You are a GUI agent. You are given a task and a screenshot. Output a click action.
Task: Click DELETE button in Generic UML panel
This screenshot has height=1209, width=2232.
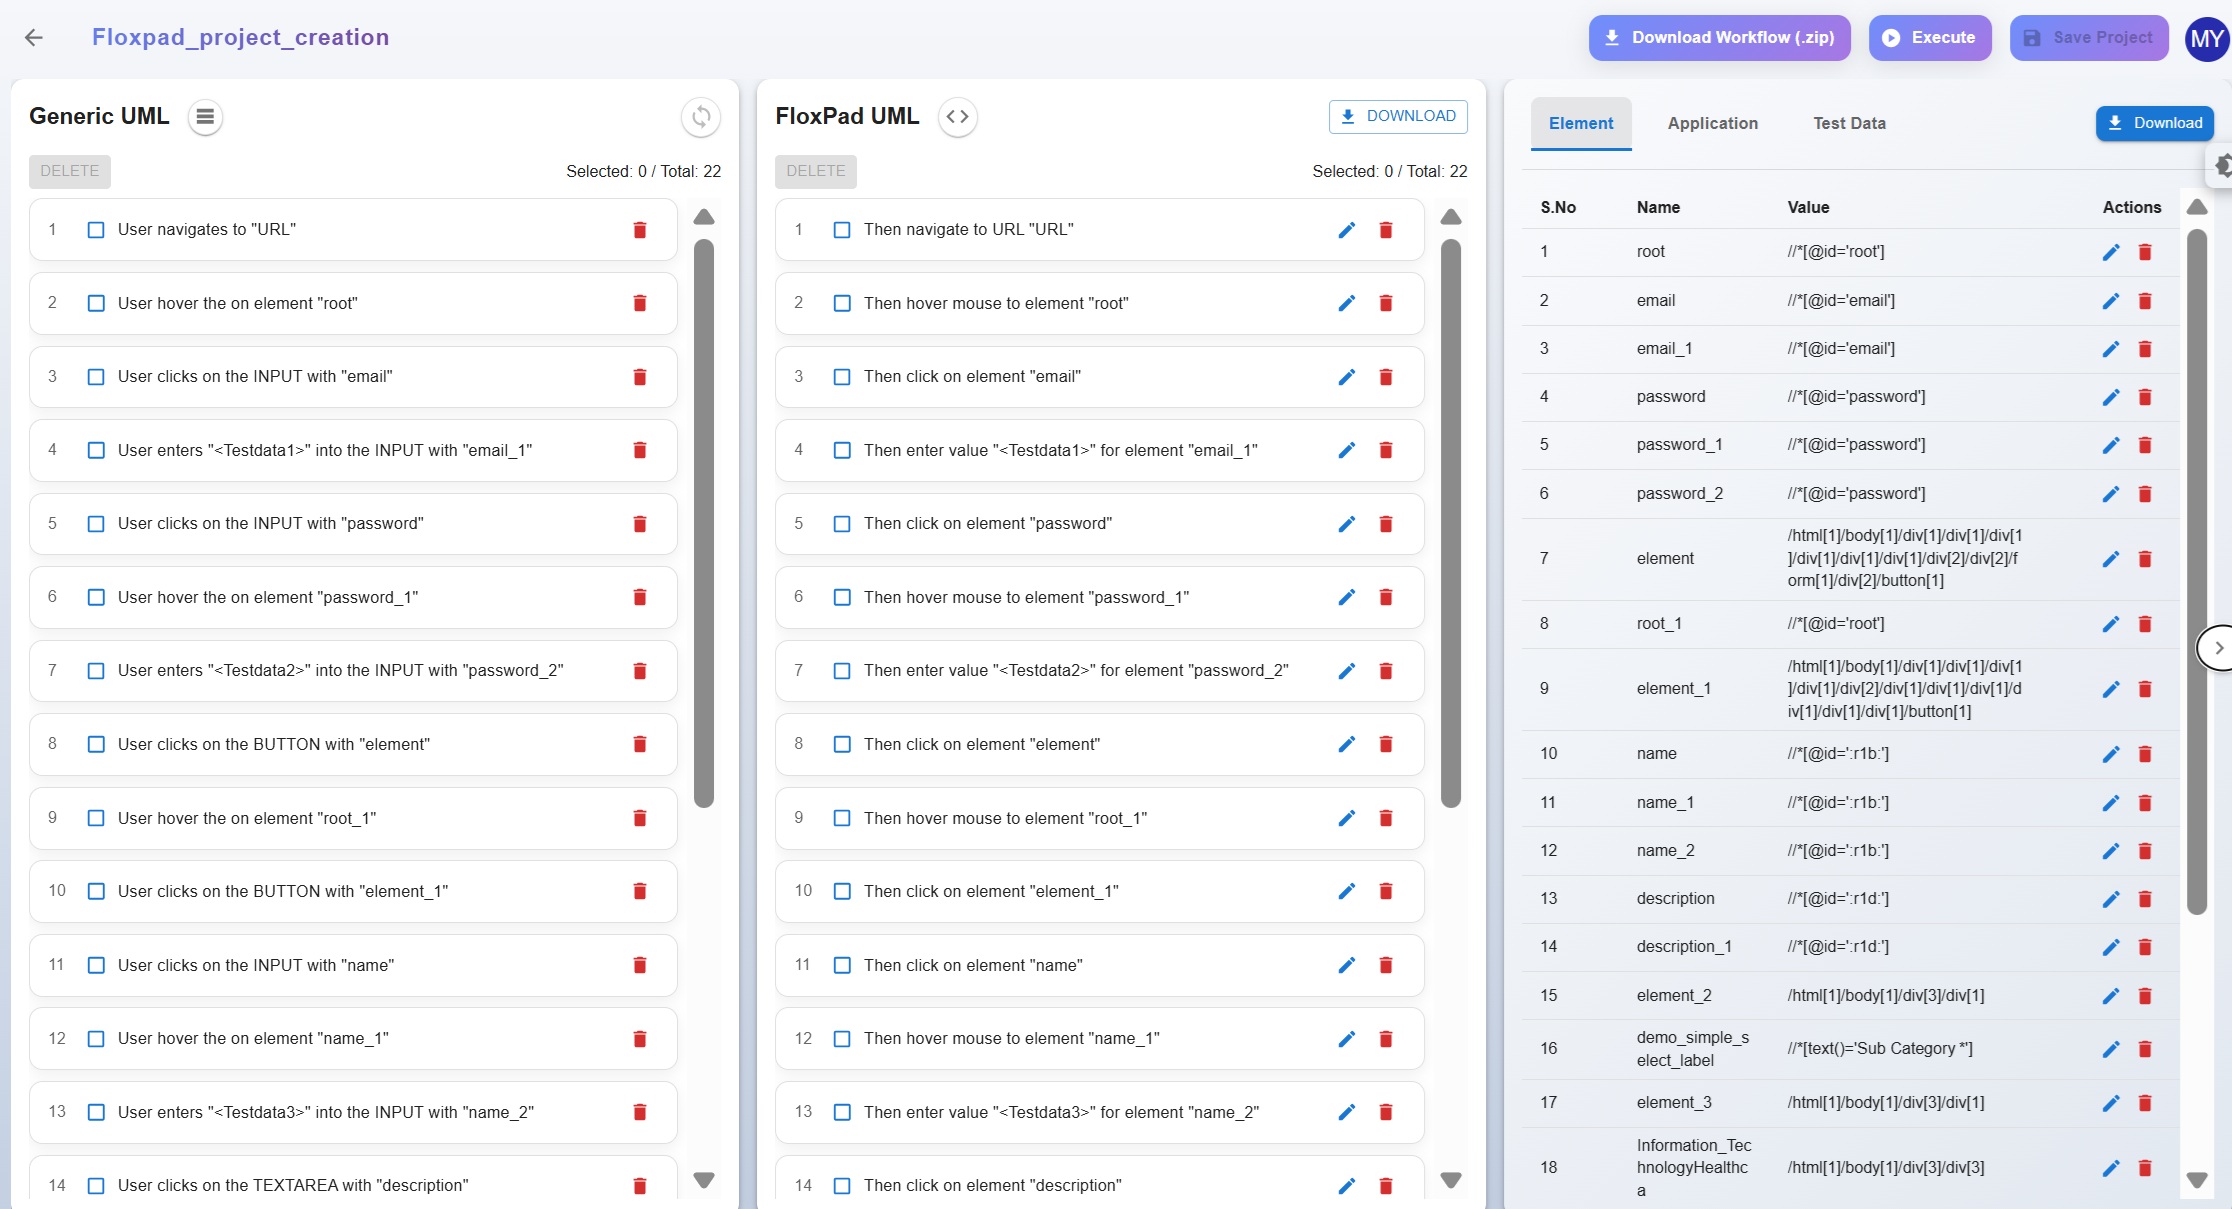tap(70, 171)
